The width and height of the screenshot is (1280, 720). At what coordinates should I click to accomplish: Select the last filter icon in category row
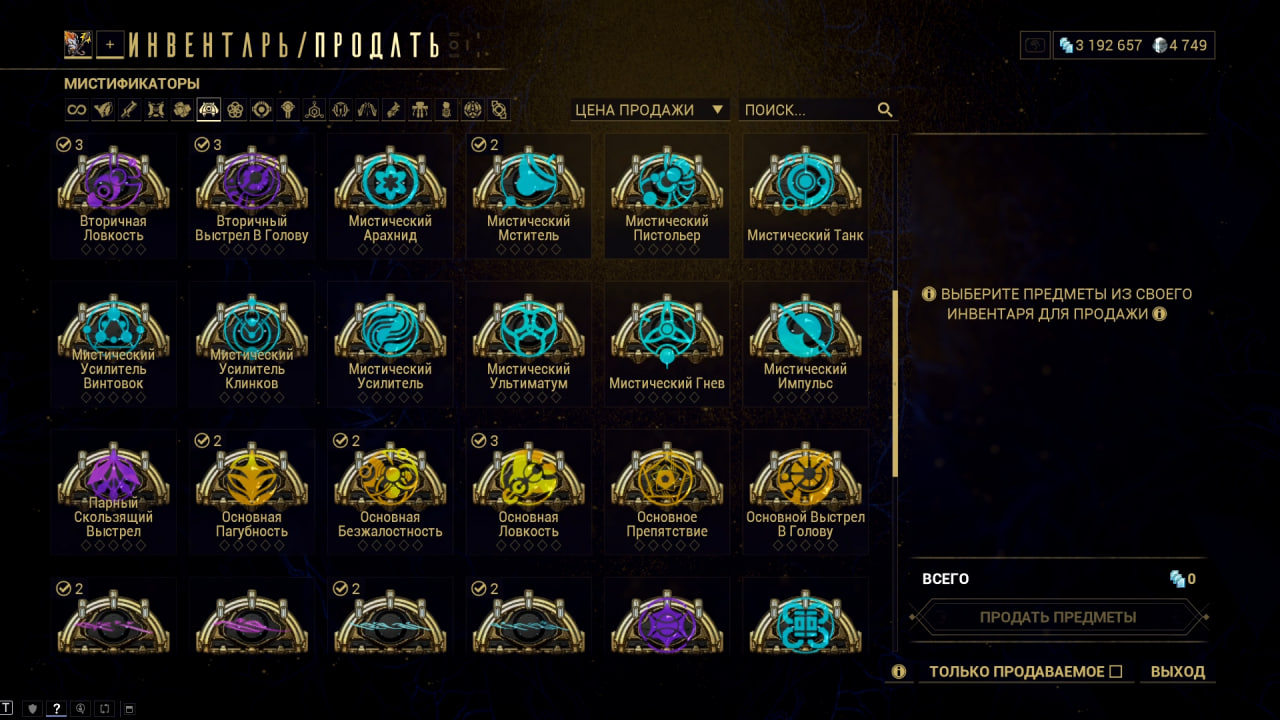[499, 110]
